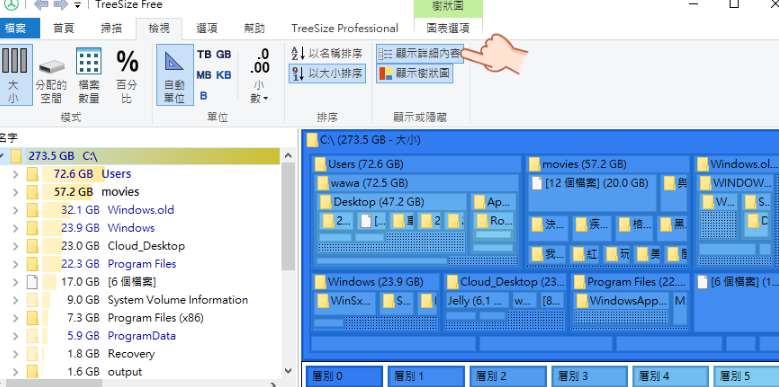This screenshot has height=387, width=779.
Task: Set size unit to KB
Action: click(224, 75)
